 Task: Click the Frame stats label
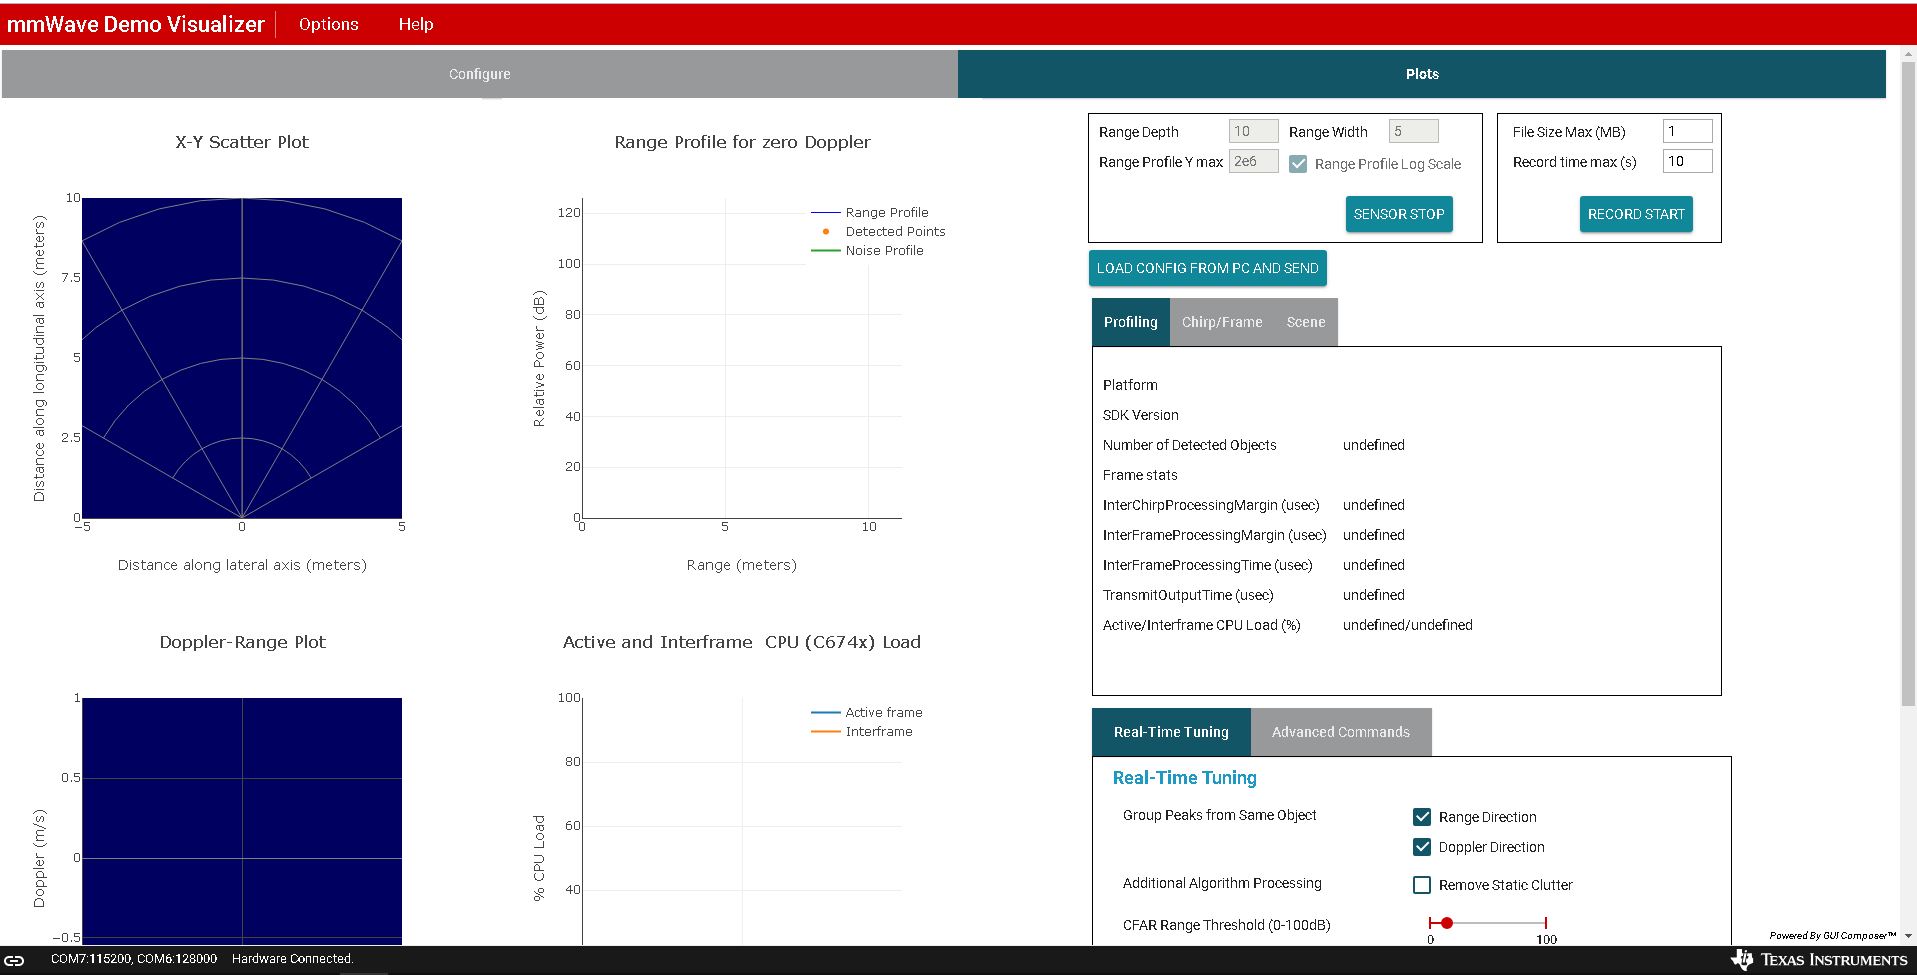pyautogui.click(x=1140, y=475)
